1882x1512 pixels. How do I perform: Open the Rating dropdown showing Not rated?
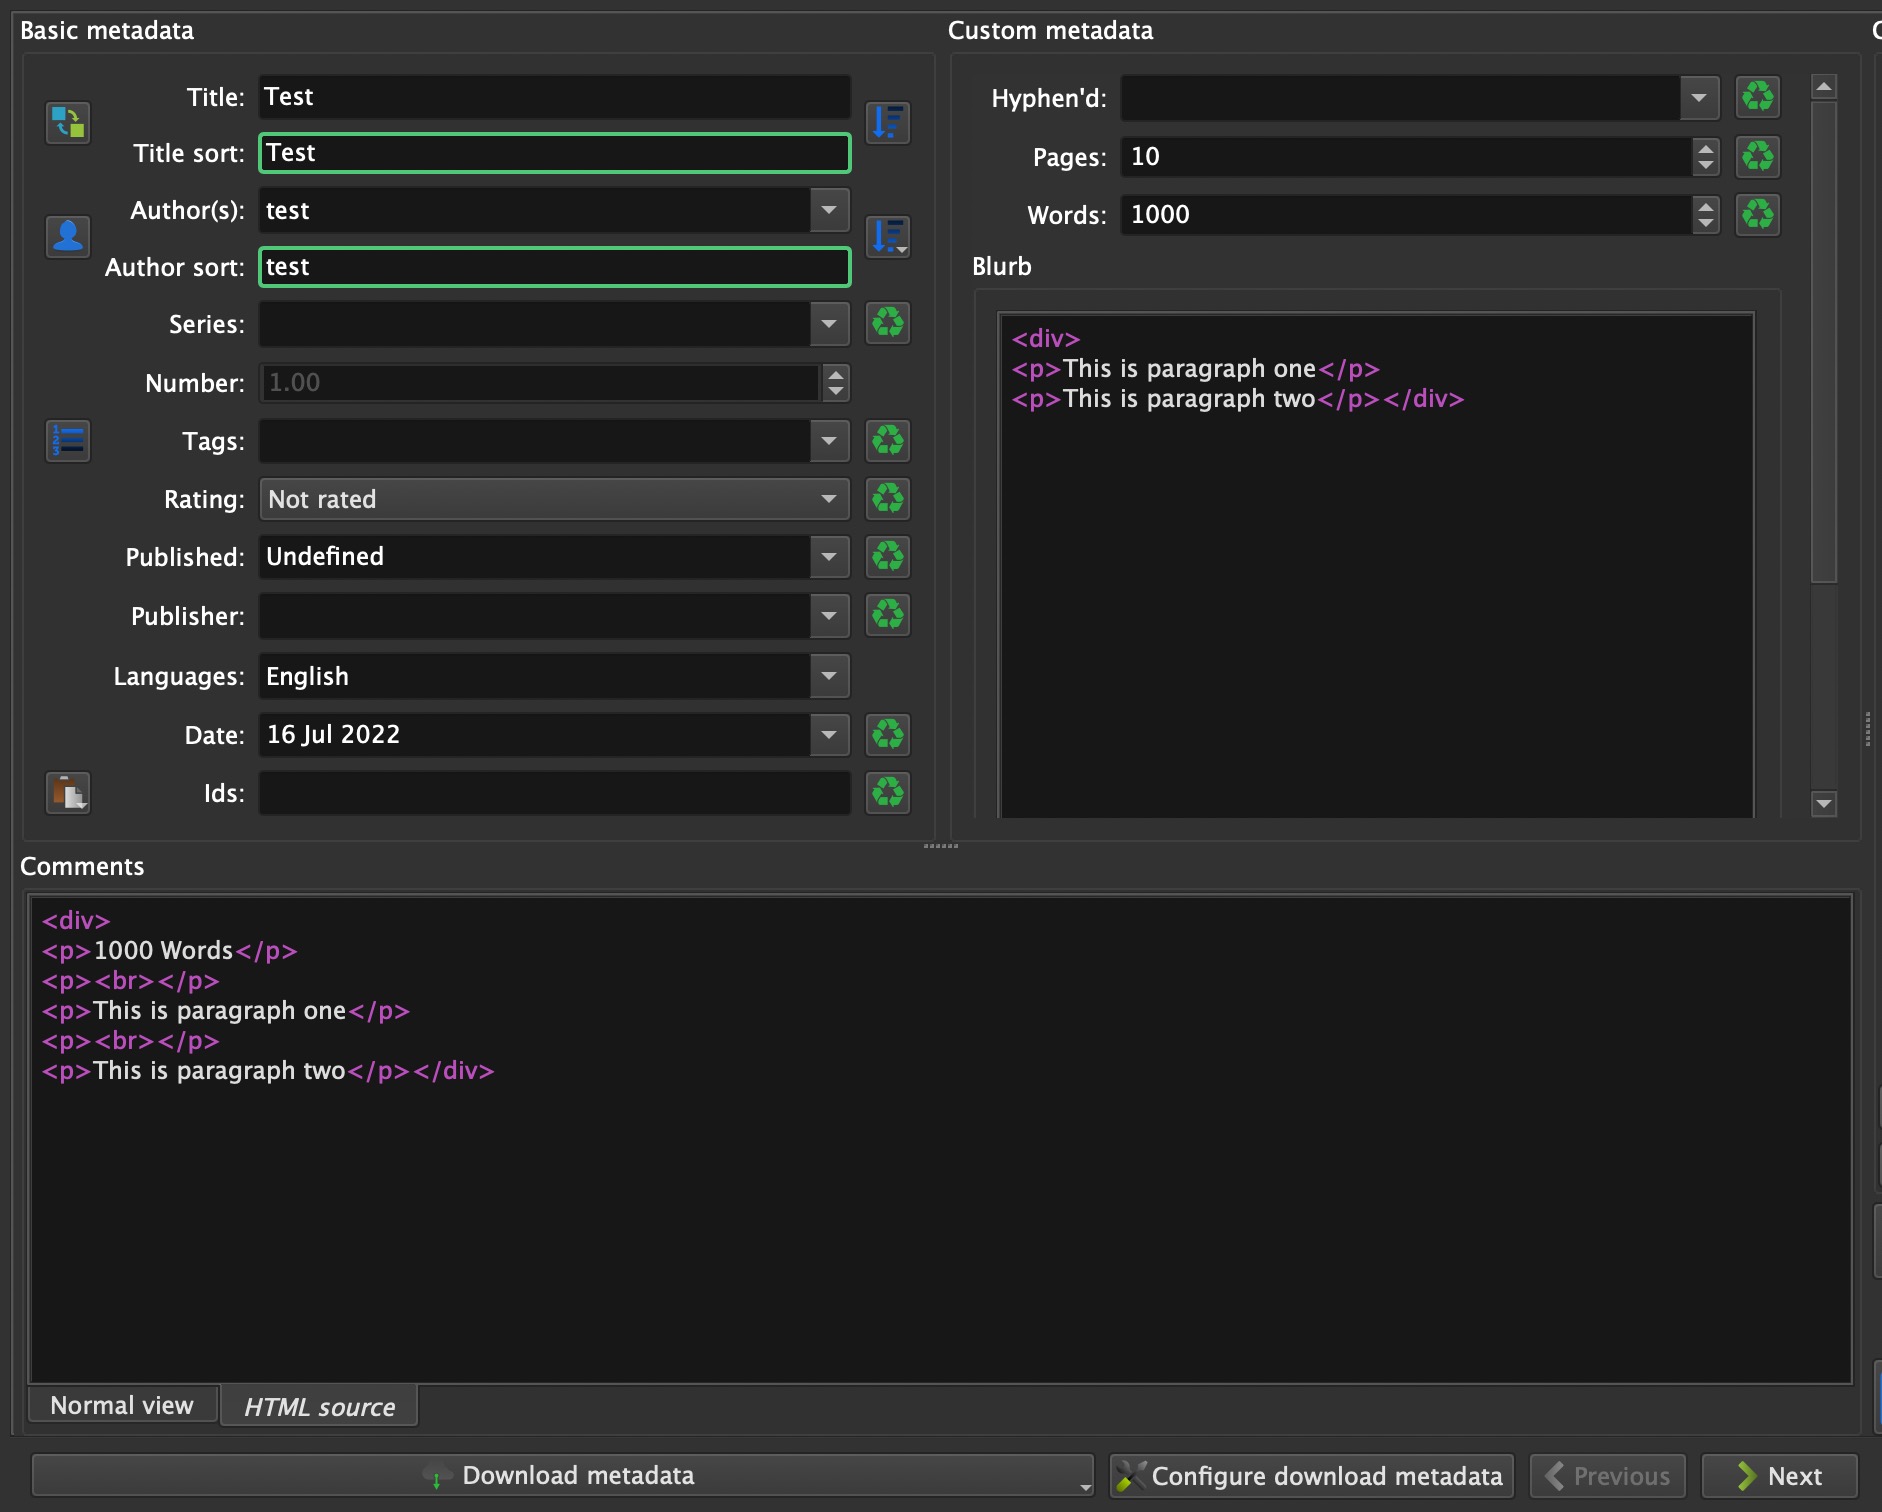click(554, 499)
